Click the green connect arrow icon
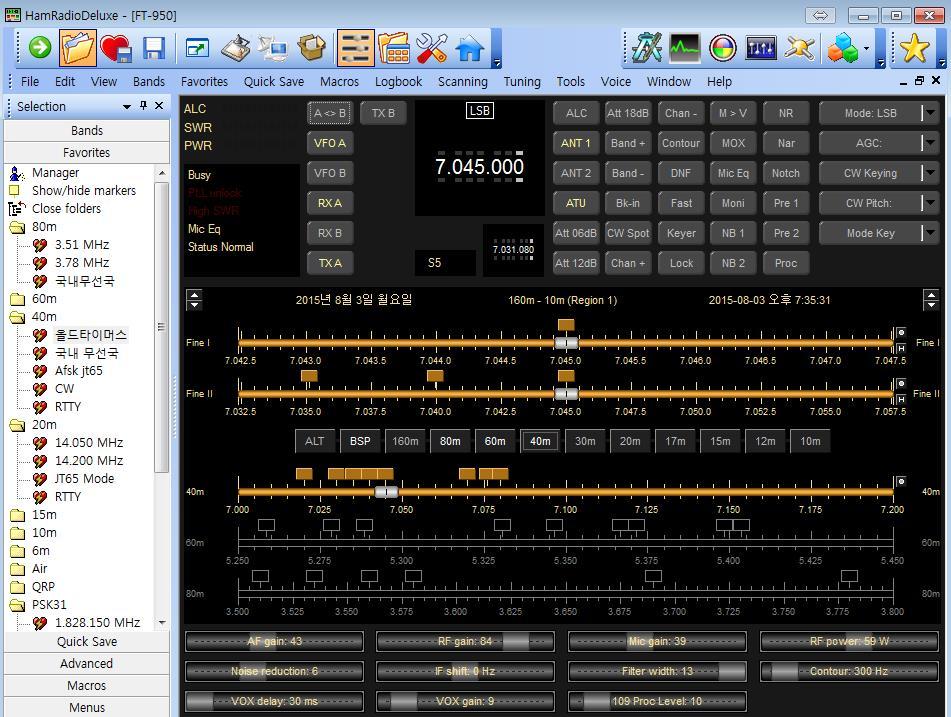951x717 pixels. coord(39,47)
